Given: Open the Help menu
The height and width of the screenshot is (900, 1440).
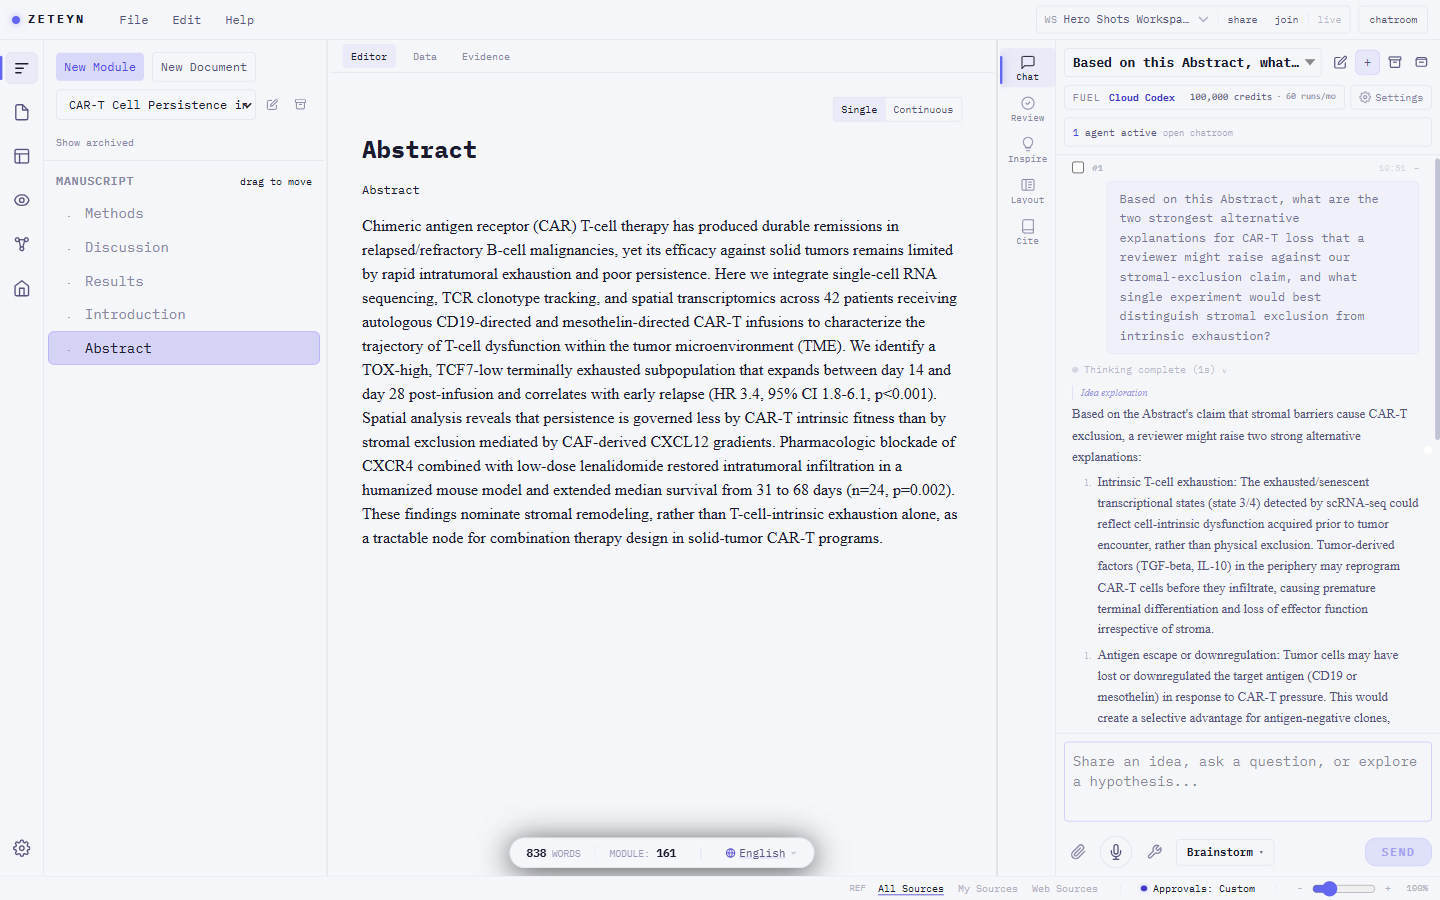Looking at the screenshot, I should 239,20.
